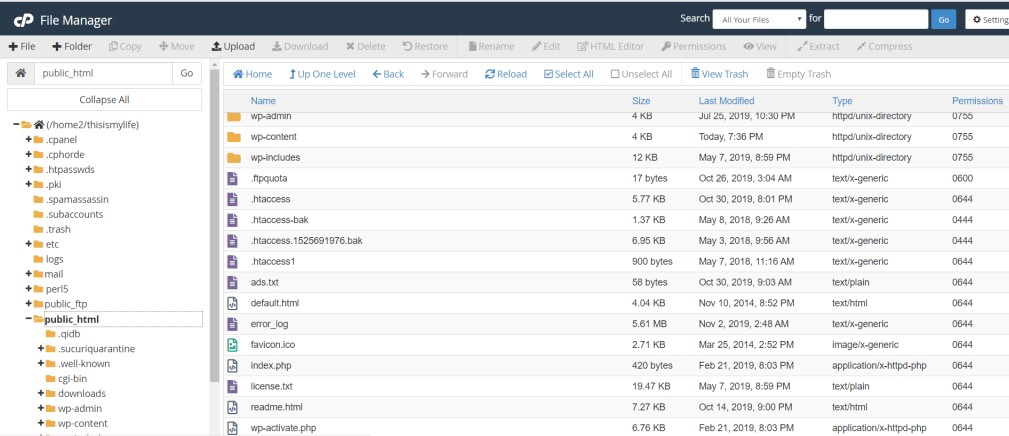Click the ads.txt file icon
Image resolution: width=1009 pixels, height=436 pixels.
(x=232, y=282)
